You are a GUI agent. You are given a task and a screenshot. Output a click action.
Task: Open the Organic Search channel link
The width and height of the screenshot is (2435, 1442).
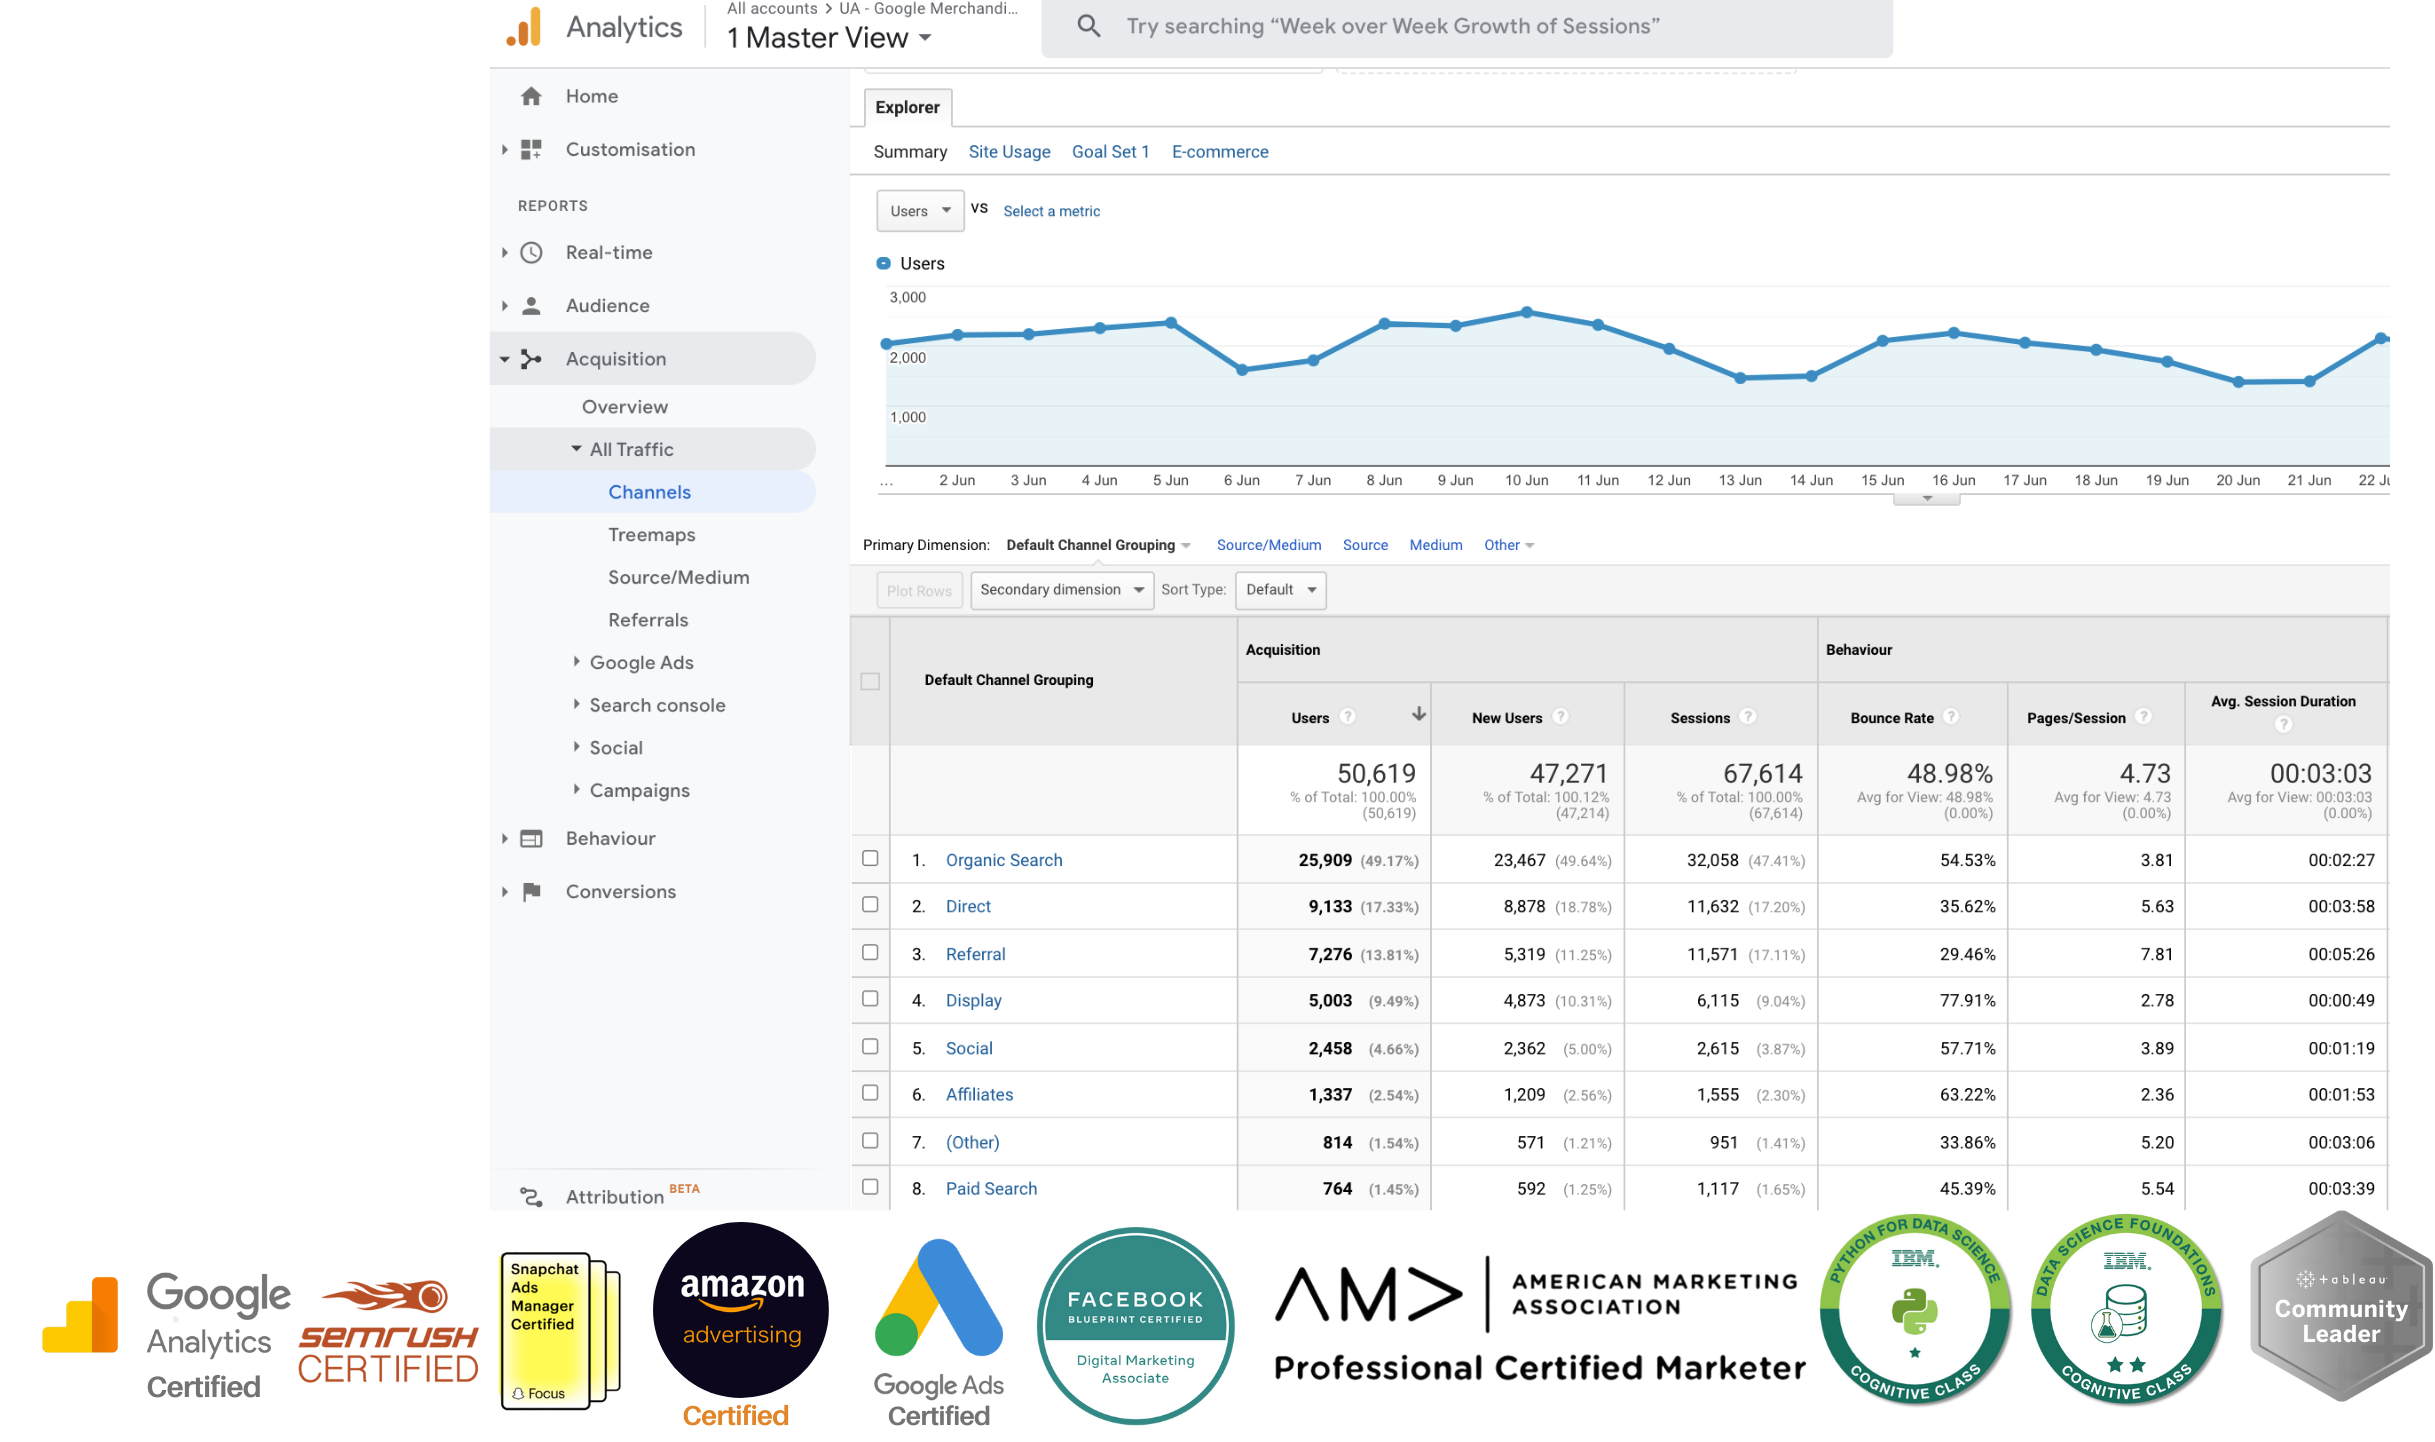[1004, 860]
